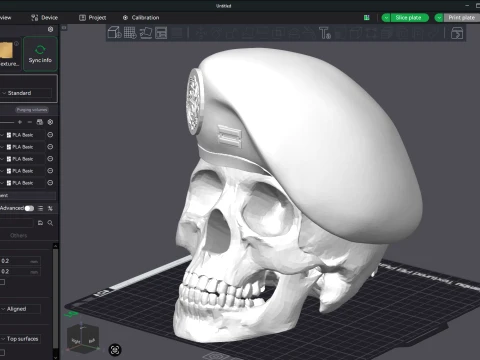Toggle the Advanced mode switch
This screenshot has height=360, width=480.
[29, 208]
